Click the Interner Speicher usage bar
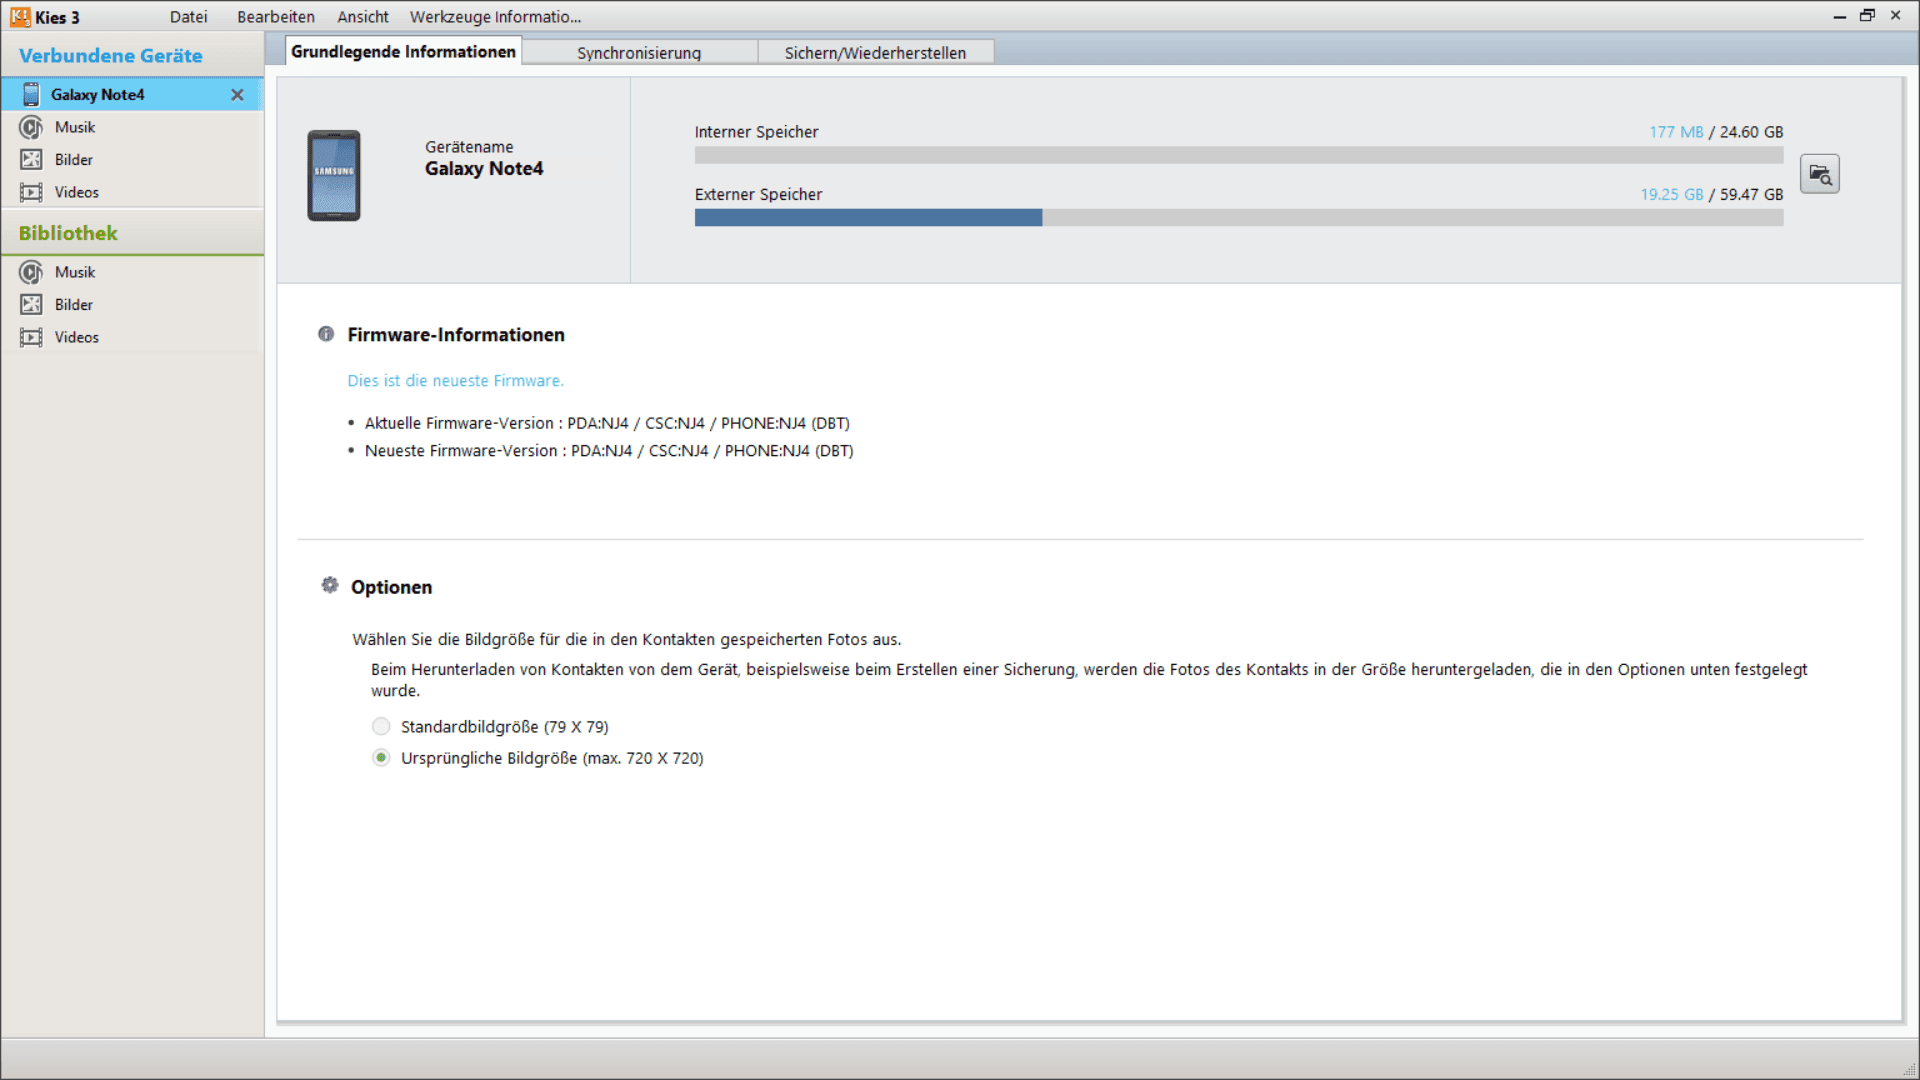Viewport: 1920px width, 1080px height. [x=1239, y=156]
